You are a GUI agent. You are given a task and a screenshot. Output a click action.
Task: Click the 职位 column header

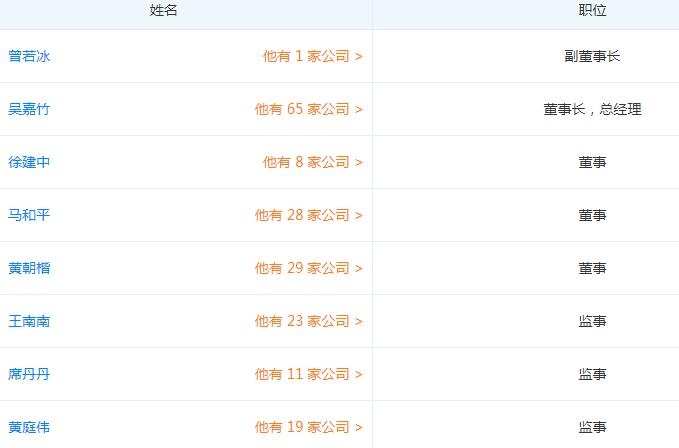[x=592, y=10]
